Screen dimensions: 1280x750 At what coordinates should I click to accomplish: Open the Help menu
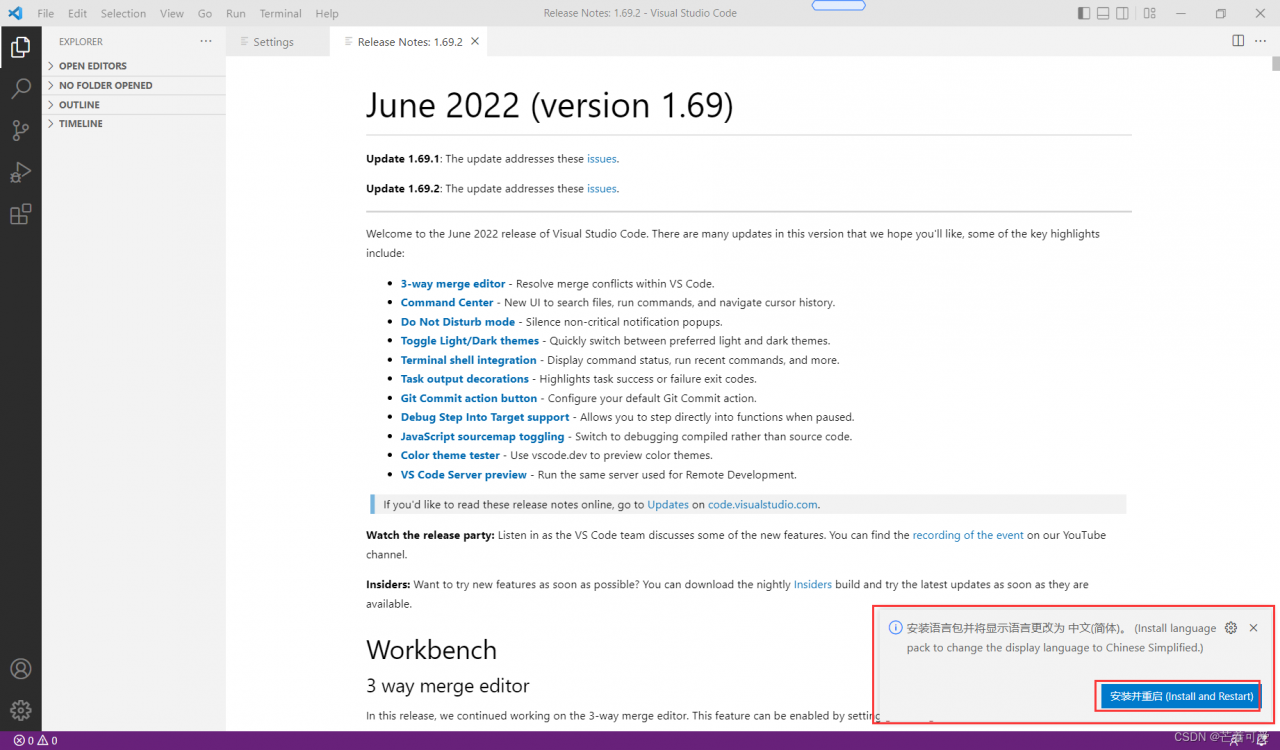tap(327, 14)
